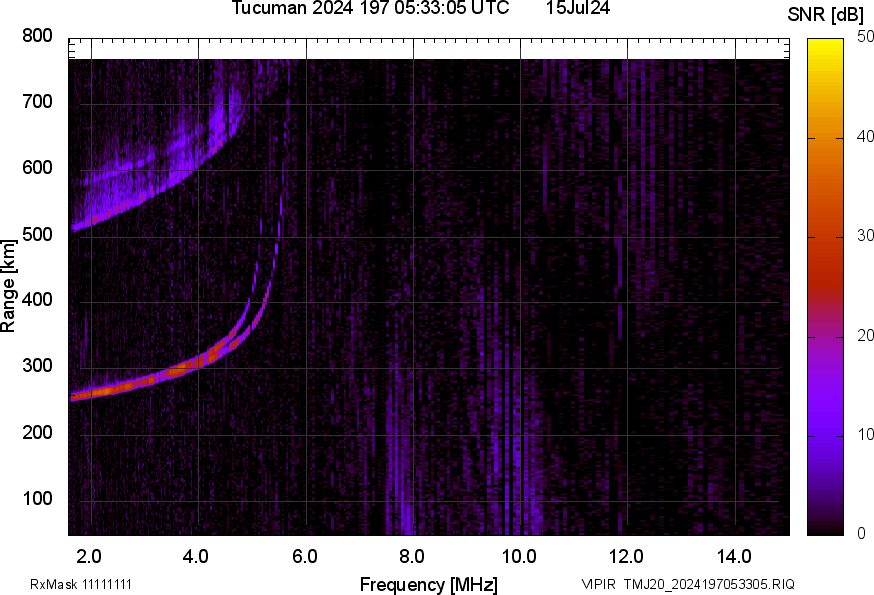Click the 'VIPIR' footer label

tap(599, 584)
